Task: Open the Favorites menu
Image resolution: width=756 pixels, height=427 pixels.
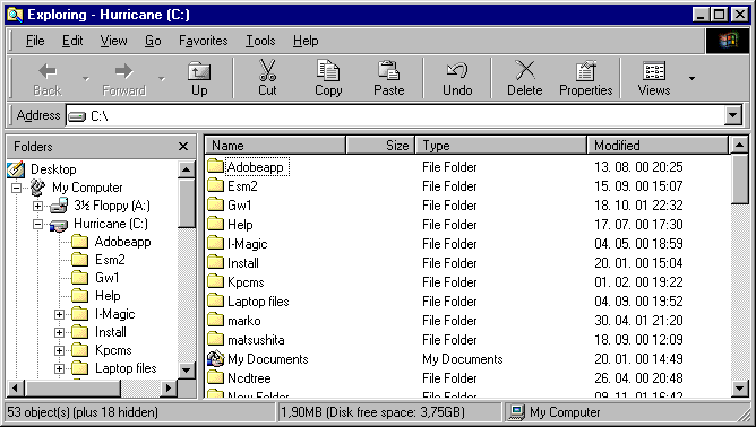Action: (x=203, y=41)
